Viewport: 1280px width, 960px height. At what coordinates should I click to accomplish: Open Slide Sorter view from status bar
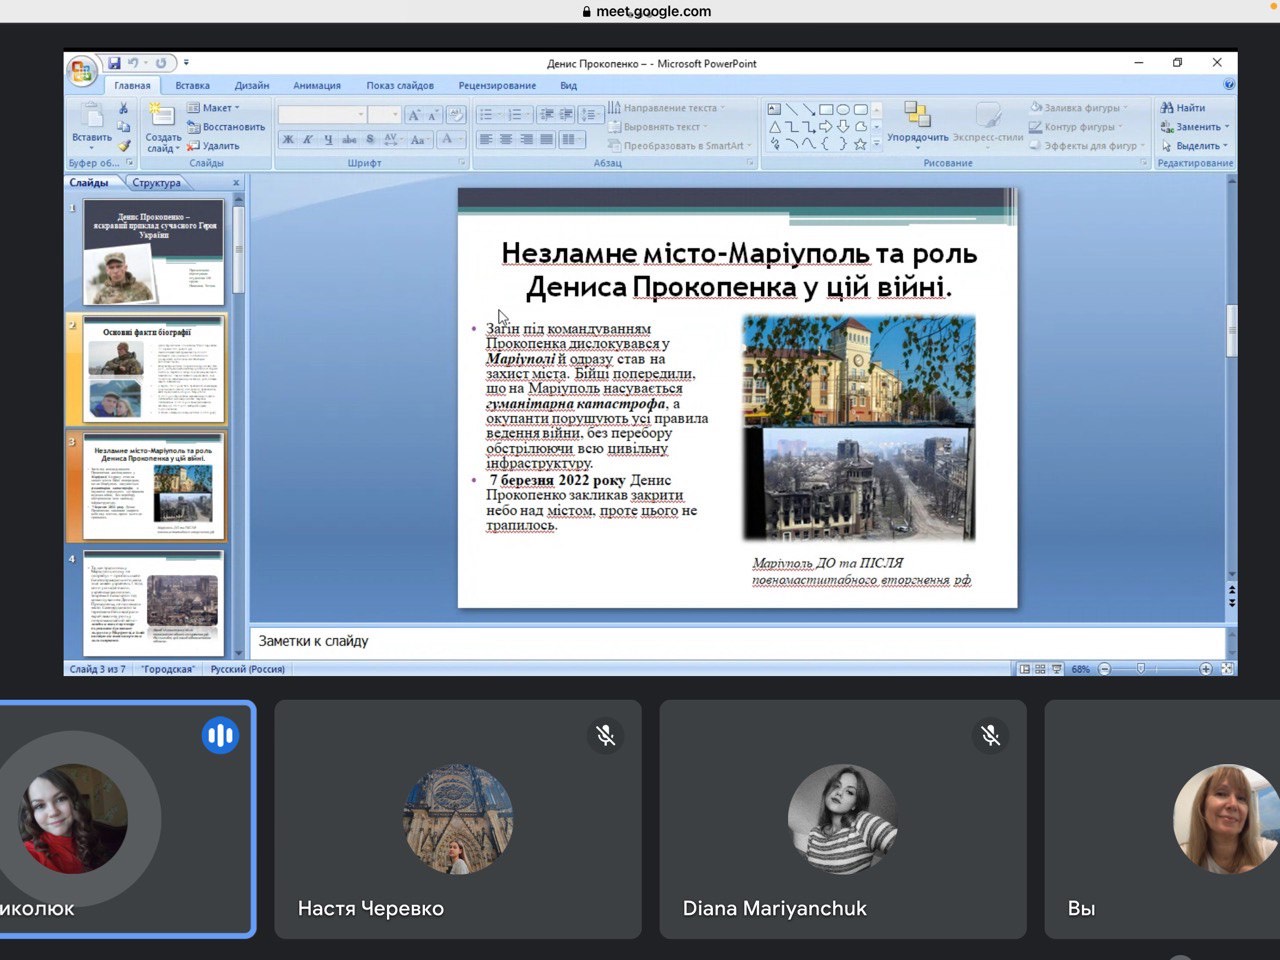1040,669
